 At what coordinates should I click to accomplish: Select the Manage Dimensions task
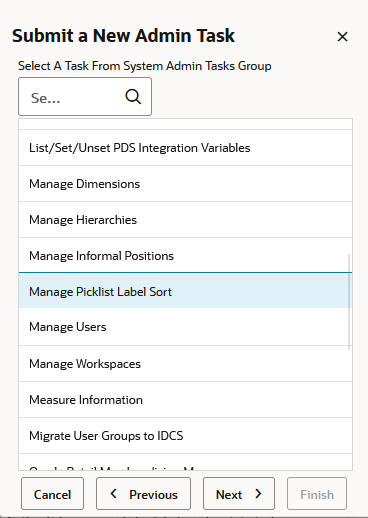[185, 184]
